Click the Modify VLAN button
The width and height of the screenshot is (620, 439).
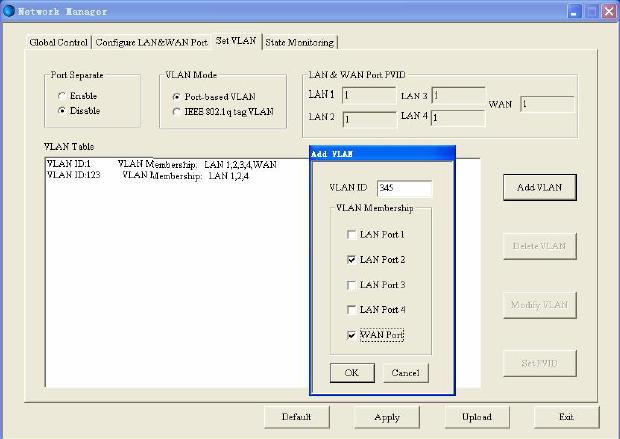coord(540,305)
